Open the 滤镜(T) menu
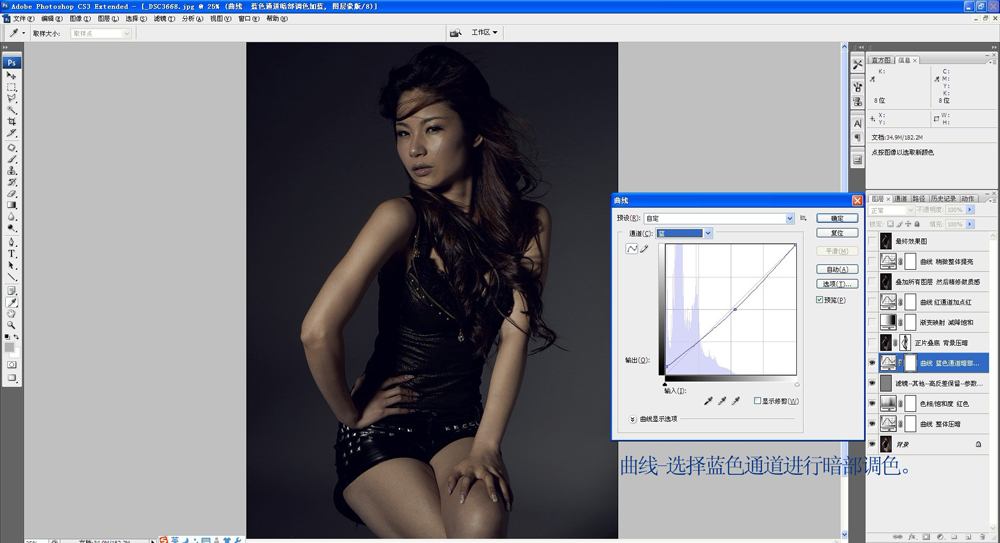The height and width of the screenshot is (543, 1000). [164, 19]
